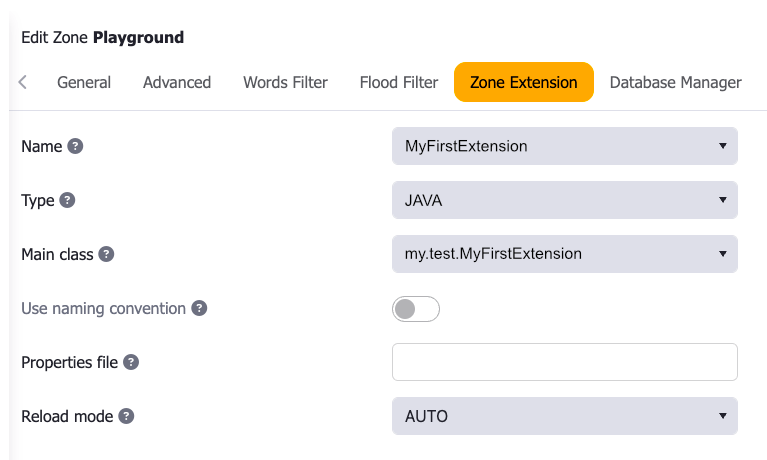767x460 pixels.
Task: Open Main class dropdown
Action: (x=564, y=254)
